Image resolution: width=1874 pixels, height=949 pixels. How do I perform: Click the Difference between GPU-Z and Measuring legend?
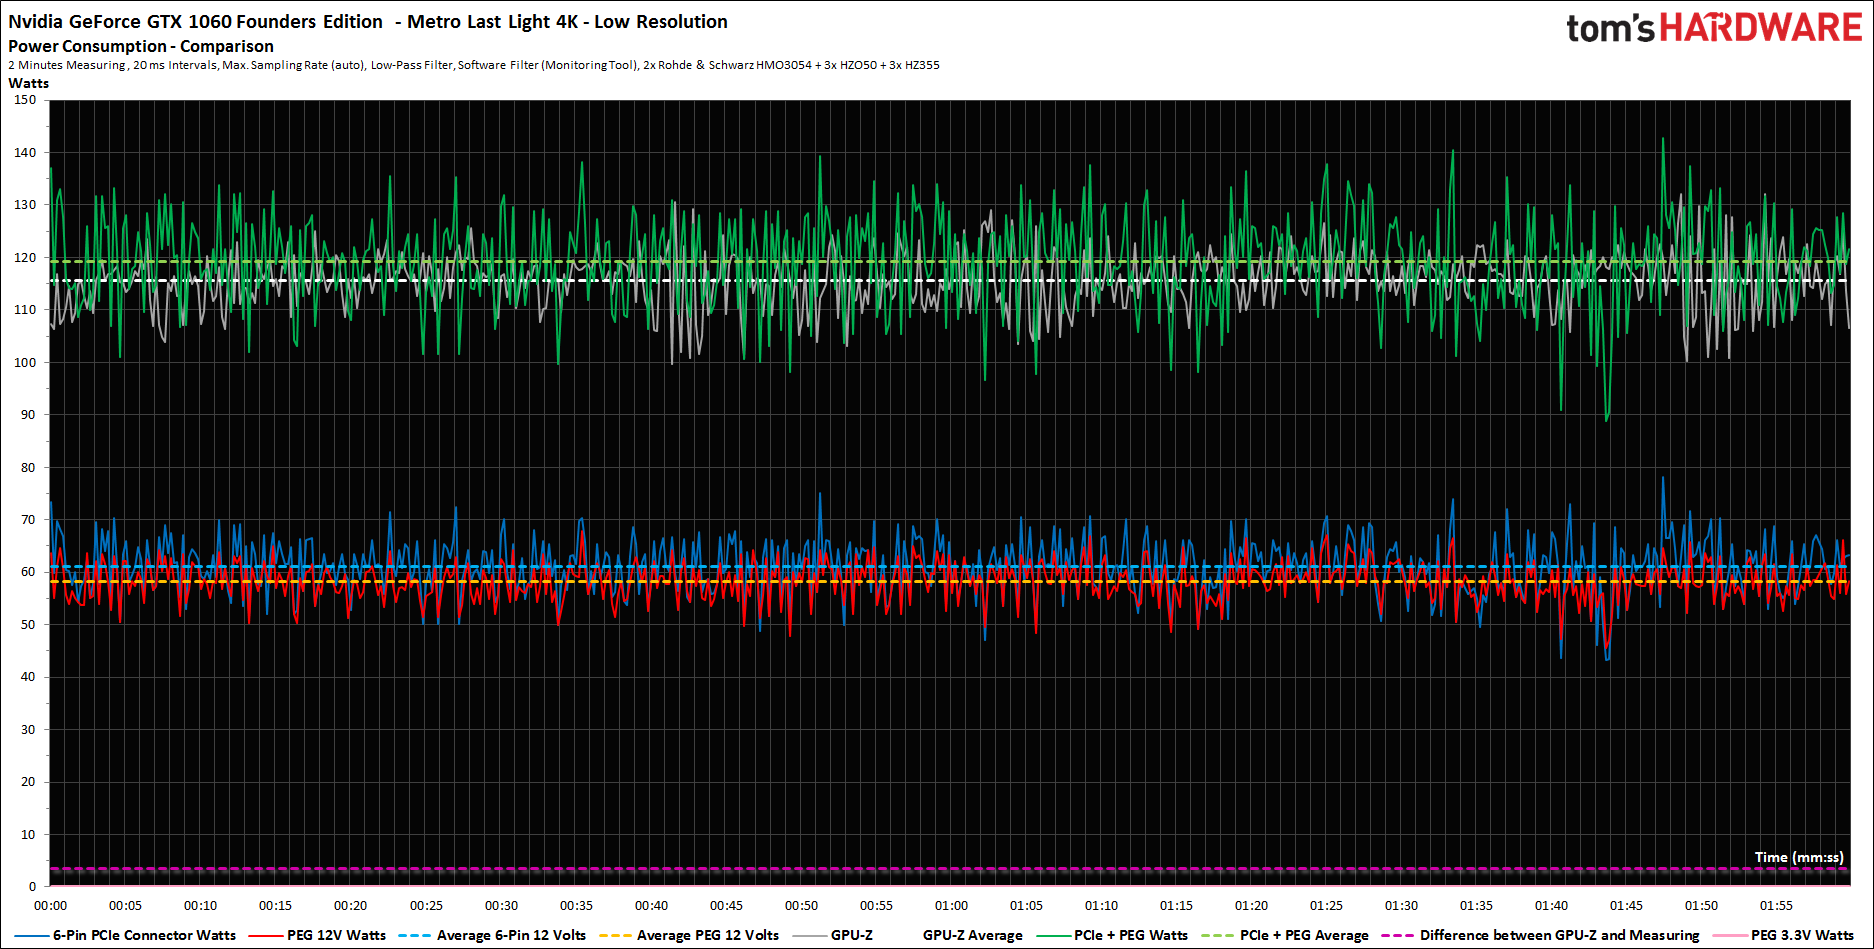point(1540,935)
